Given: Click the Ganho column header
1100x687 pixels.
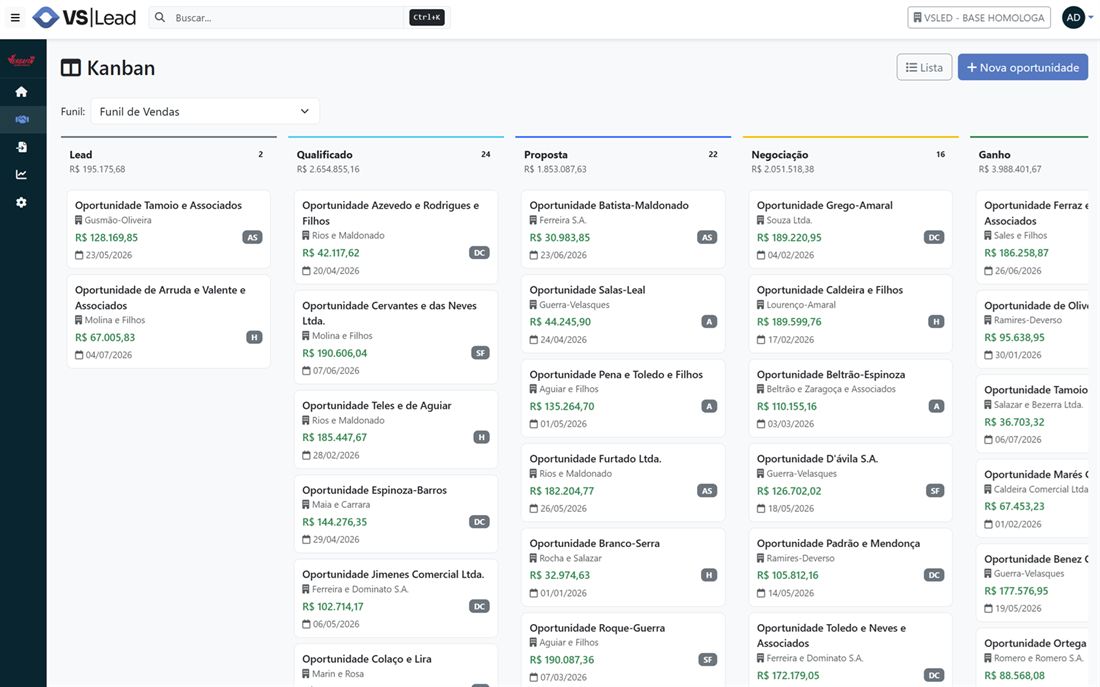Looking at the screenshot, I should point(995,154).
